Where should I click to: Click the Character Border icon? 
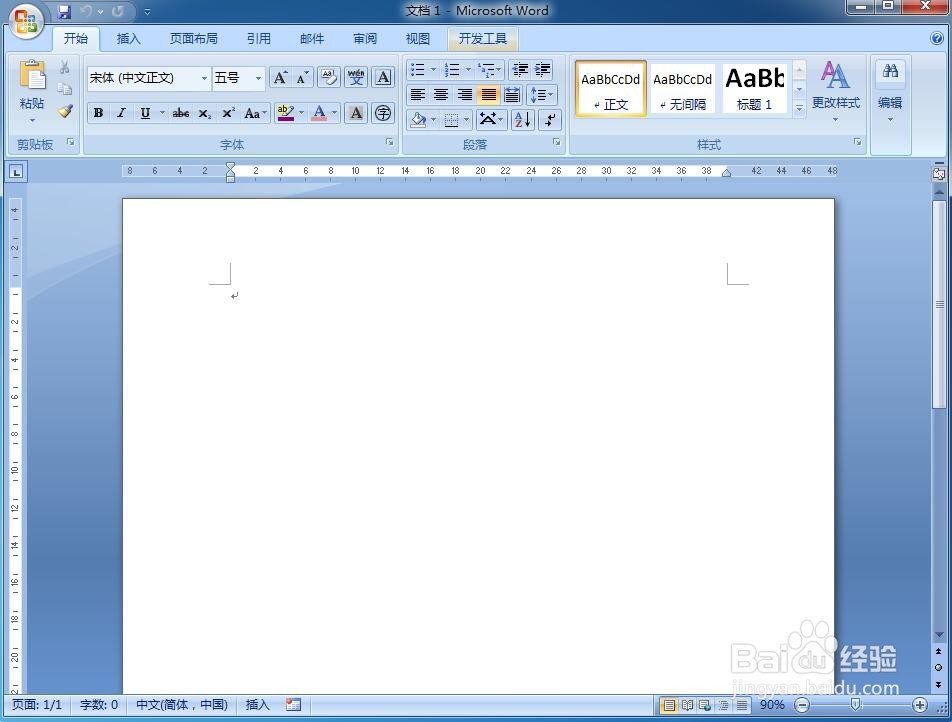click(x=383, y=78)
